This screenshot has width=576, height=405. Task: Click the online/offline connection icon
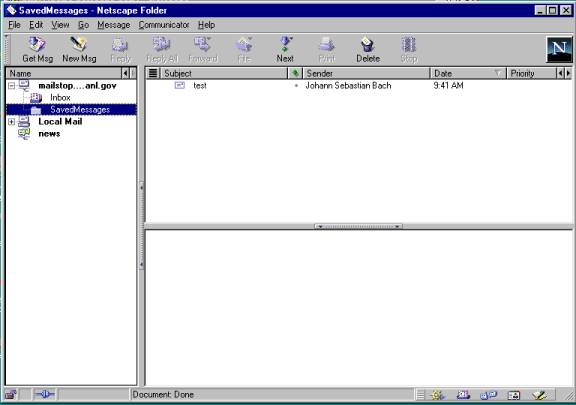(x=44, y=395)
